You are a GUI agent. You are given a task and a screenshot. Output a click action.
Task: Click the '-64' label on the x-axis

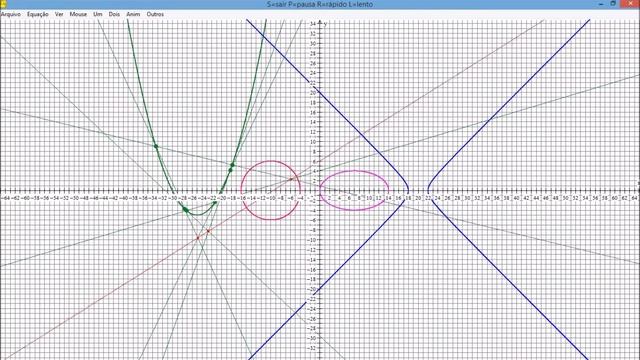[x=5, y=198]
